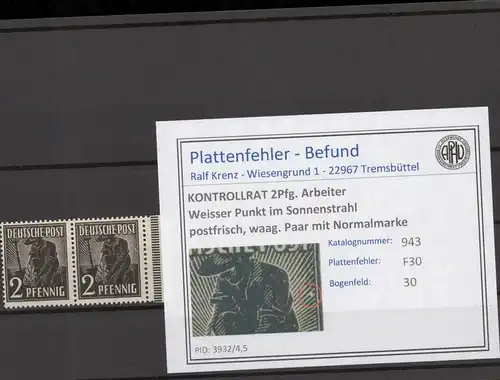Viewport: 500px width, 380px height.
Task: Click the plate flaw value F30
Action: 412,261
